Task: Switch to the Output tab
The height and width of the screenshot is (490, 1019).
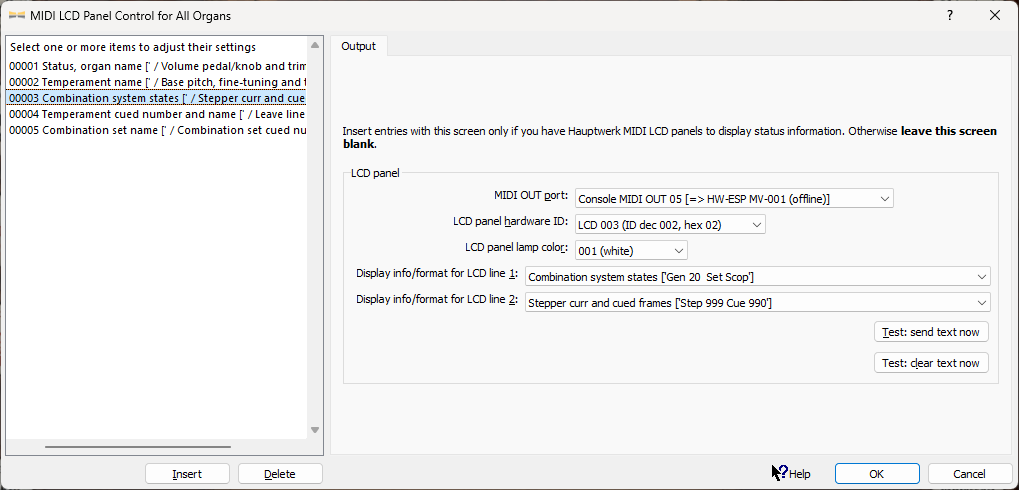Action: click(x=359, y=46)
